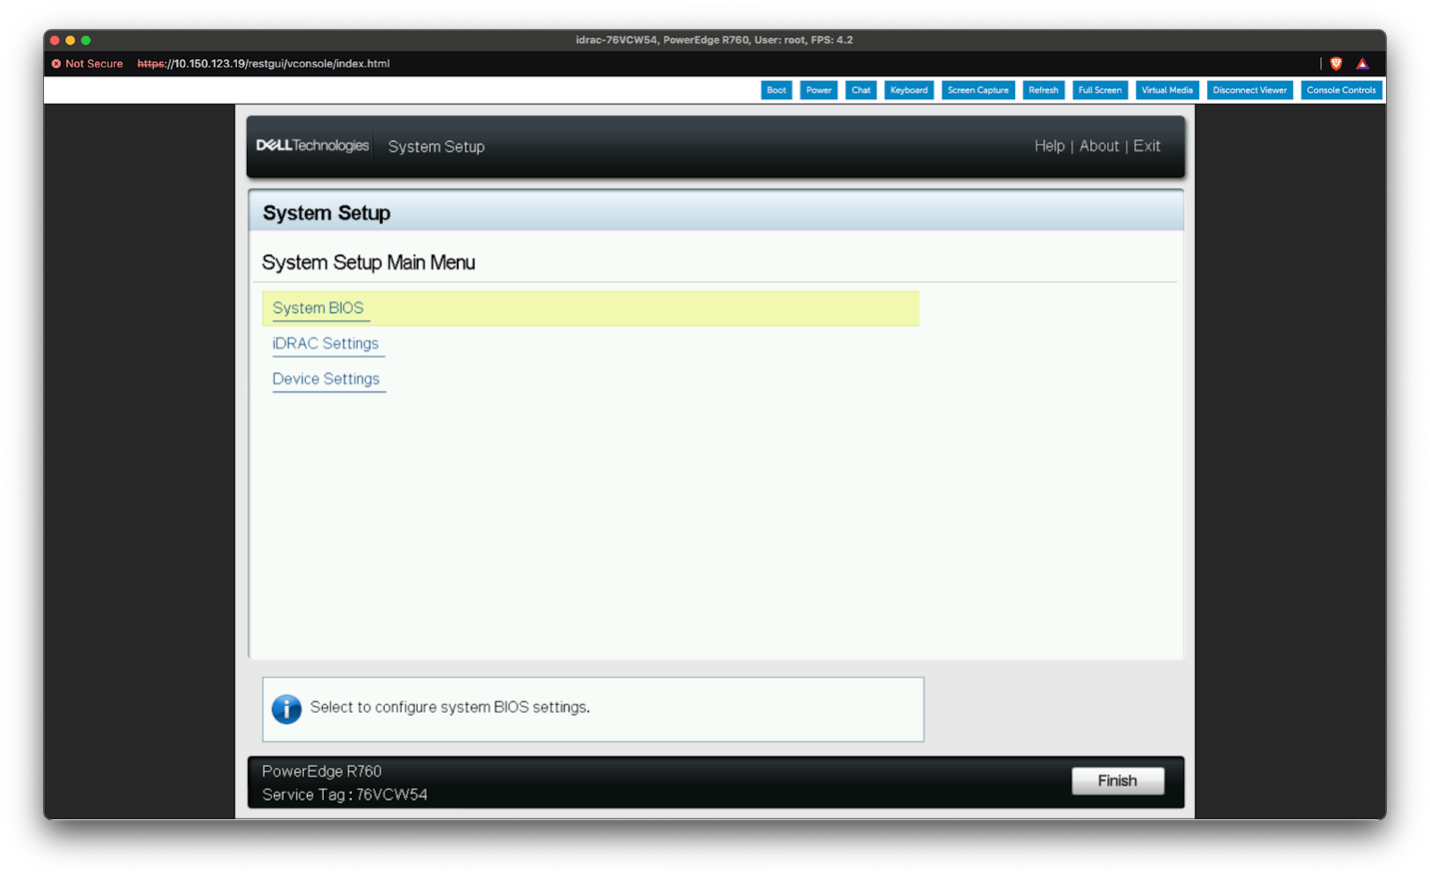Open the Boot options button
Viewport: 1430px width, 880px height.
pyautogui.click(x=776, y=90)
